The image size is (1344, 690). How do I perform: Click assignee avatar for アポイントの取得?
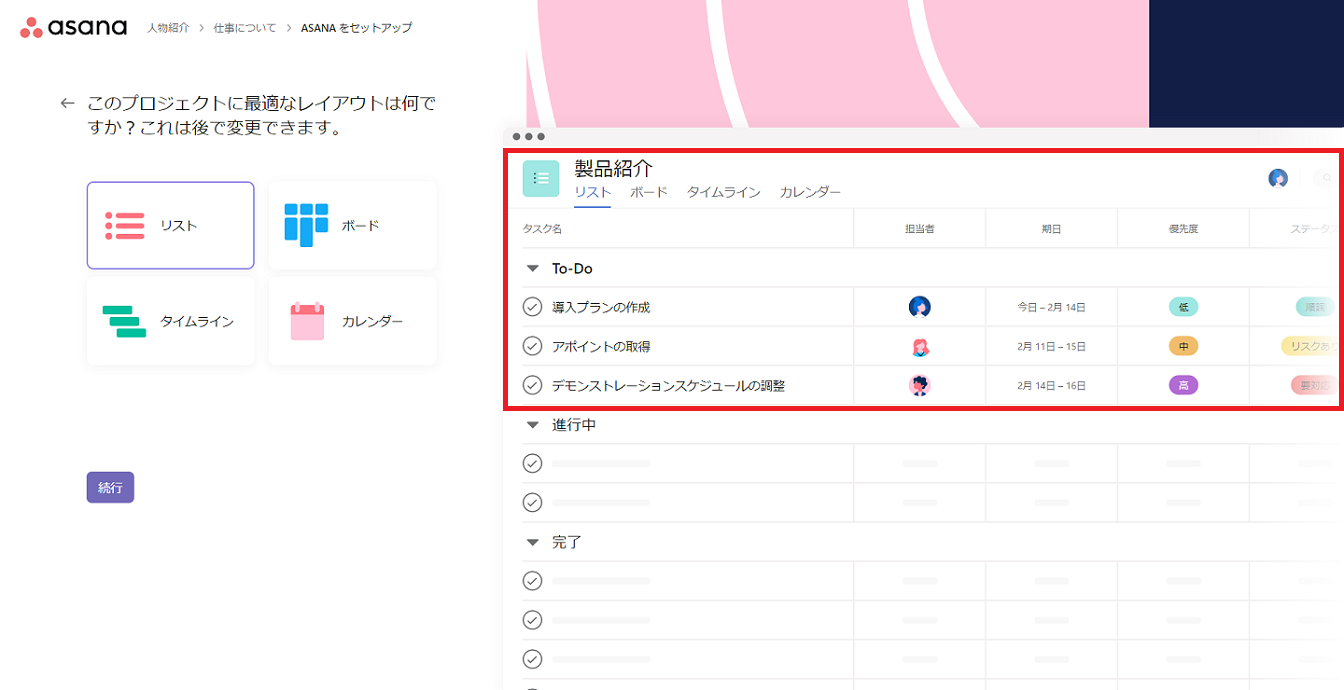[x=920, y=346]
